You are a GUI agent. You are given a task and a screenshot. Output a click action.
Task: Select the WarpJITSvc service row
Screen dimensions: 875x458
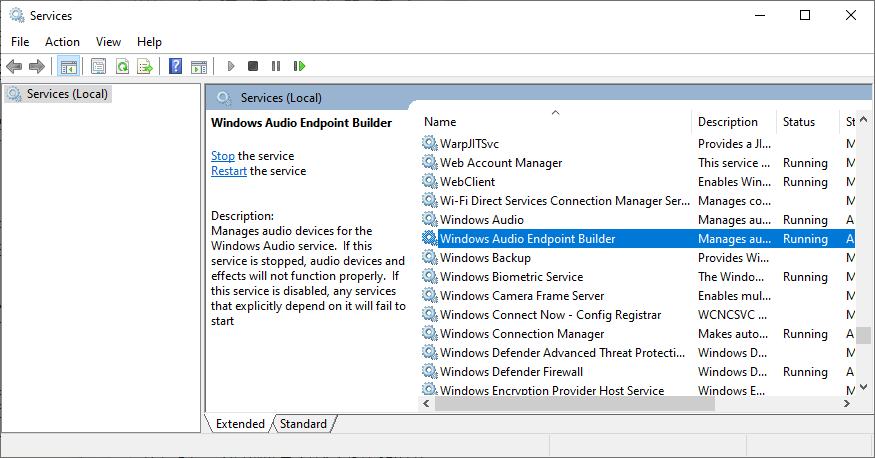(x=638, y=143)
